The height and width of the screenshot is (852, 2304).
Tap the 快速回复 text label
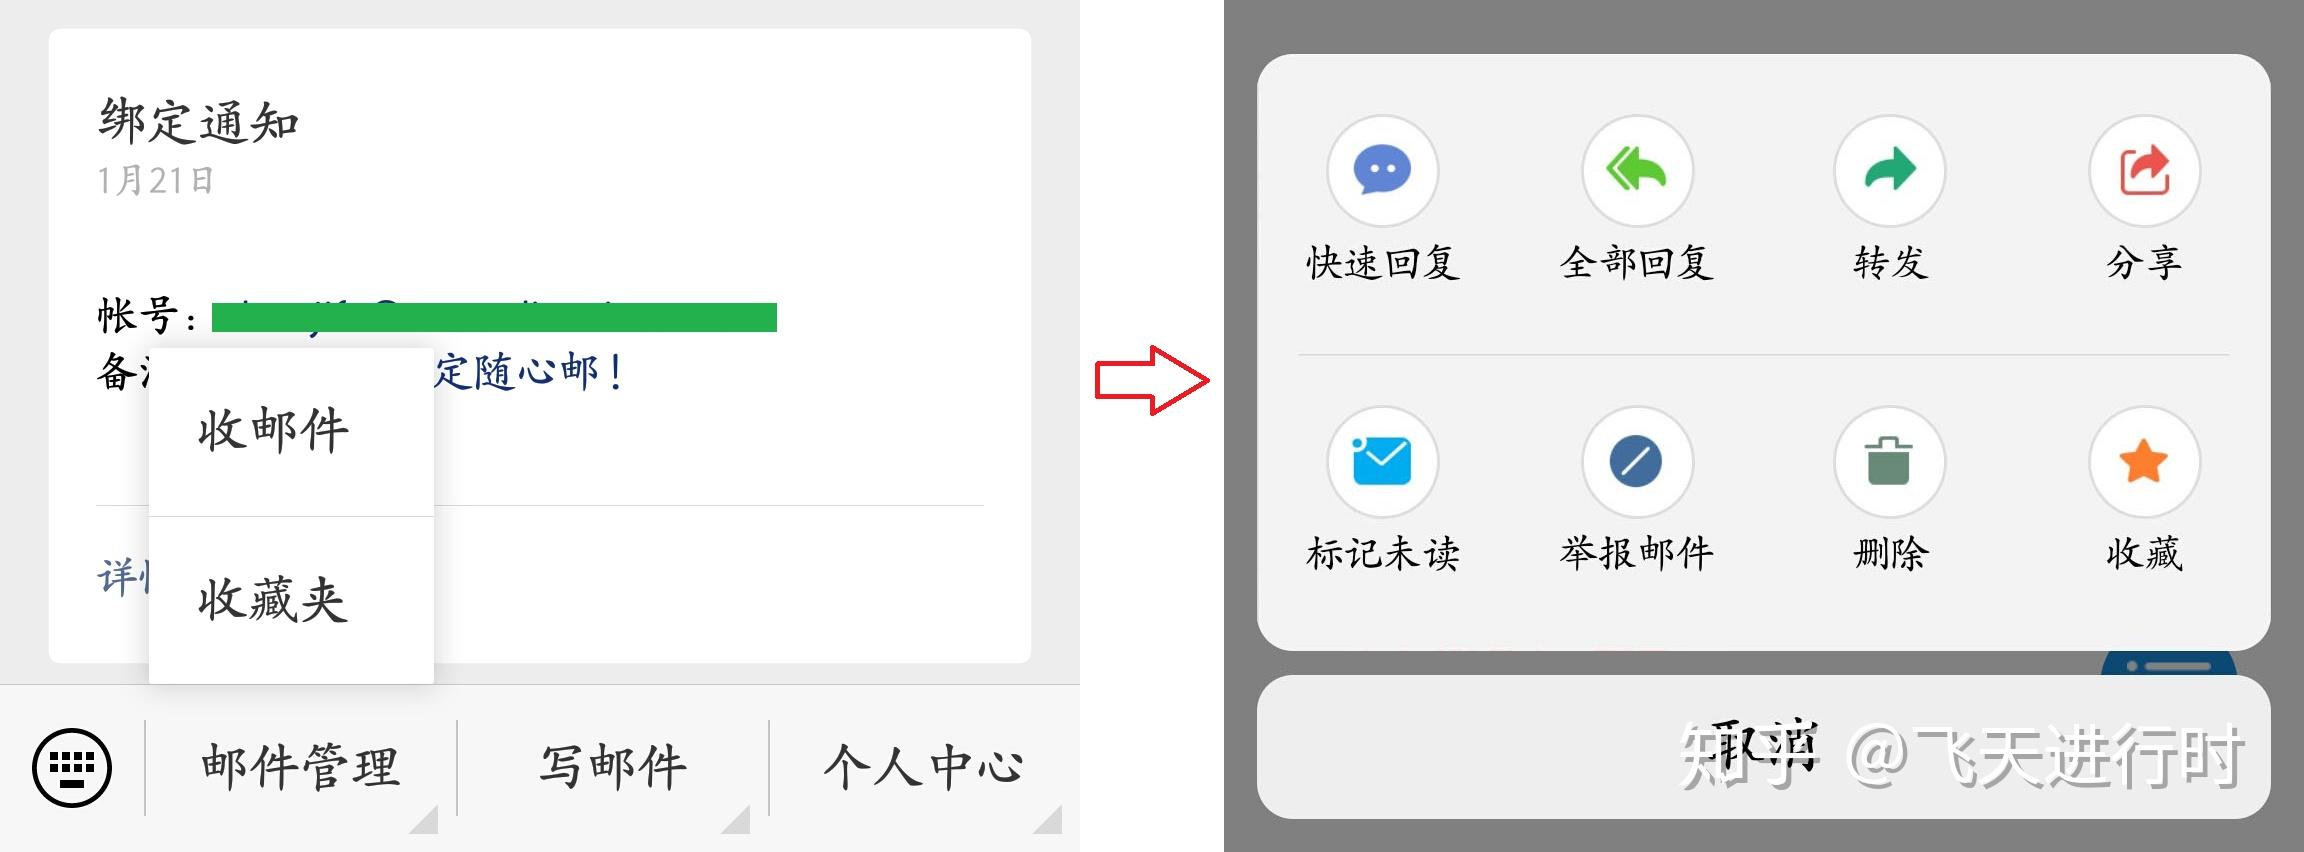(x=1382, y=263)
